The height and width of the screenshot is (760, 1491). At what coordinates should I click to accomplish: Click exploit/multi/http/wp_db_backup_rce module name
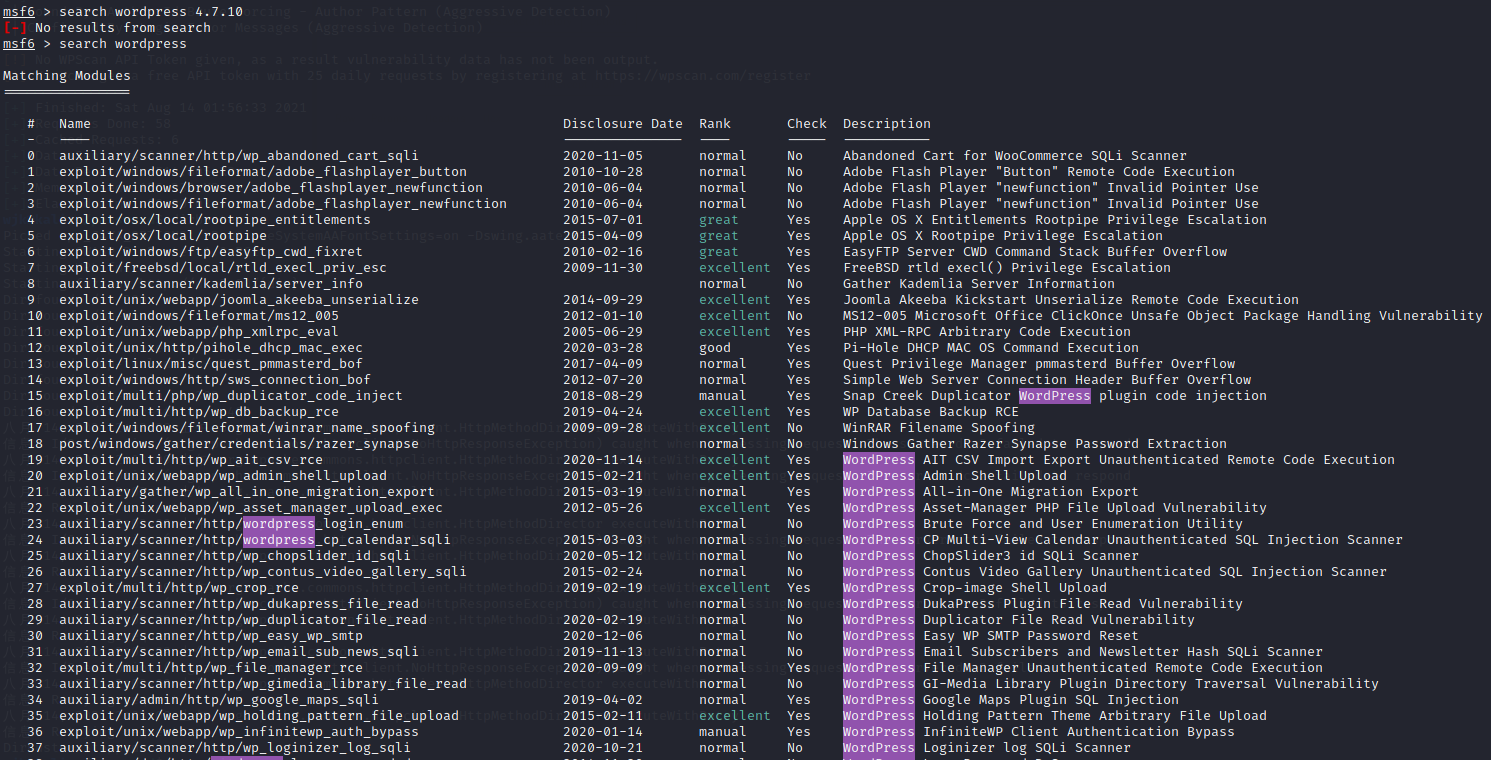199,412
